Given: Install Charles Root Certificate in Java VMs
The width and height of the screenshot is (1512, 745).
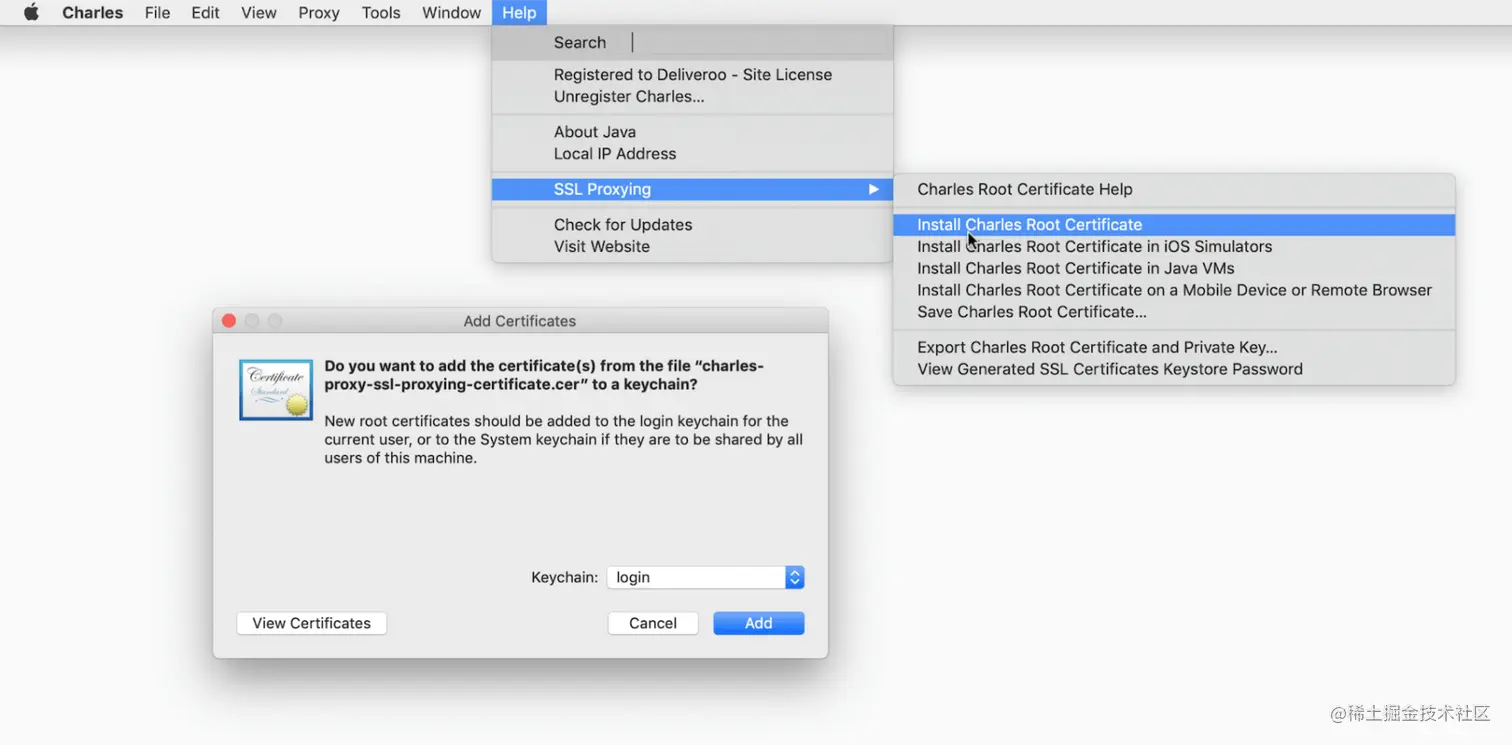Looking at the screenshot, I should [x=1174, y=269].
